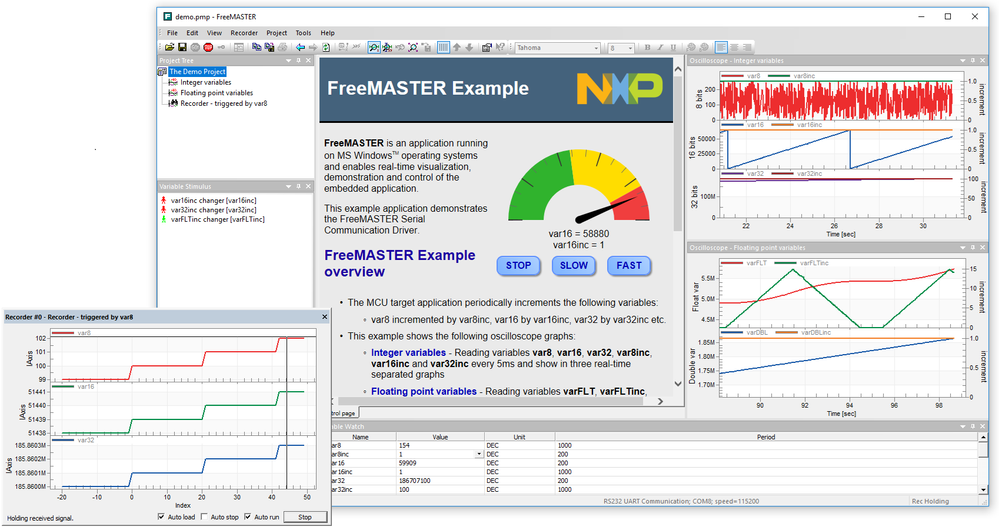Toggle the Auto load checkbox
This screenshot has height=527, width=999.
[x=161, y=517]
